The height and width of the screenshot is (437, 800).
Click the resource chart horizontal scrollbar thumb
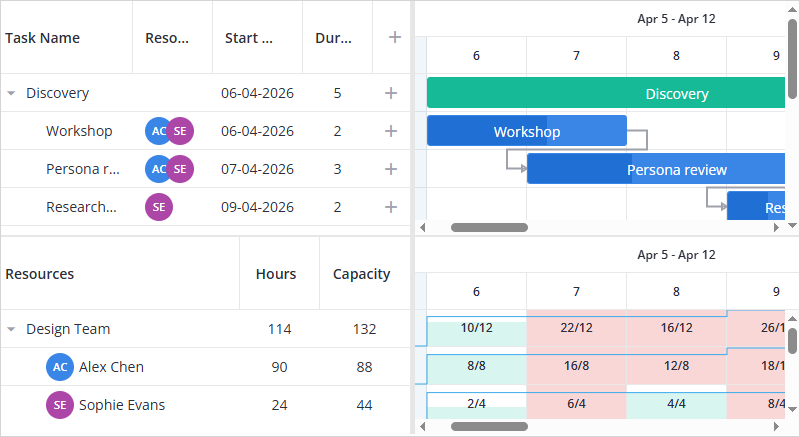click(489, 426)
